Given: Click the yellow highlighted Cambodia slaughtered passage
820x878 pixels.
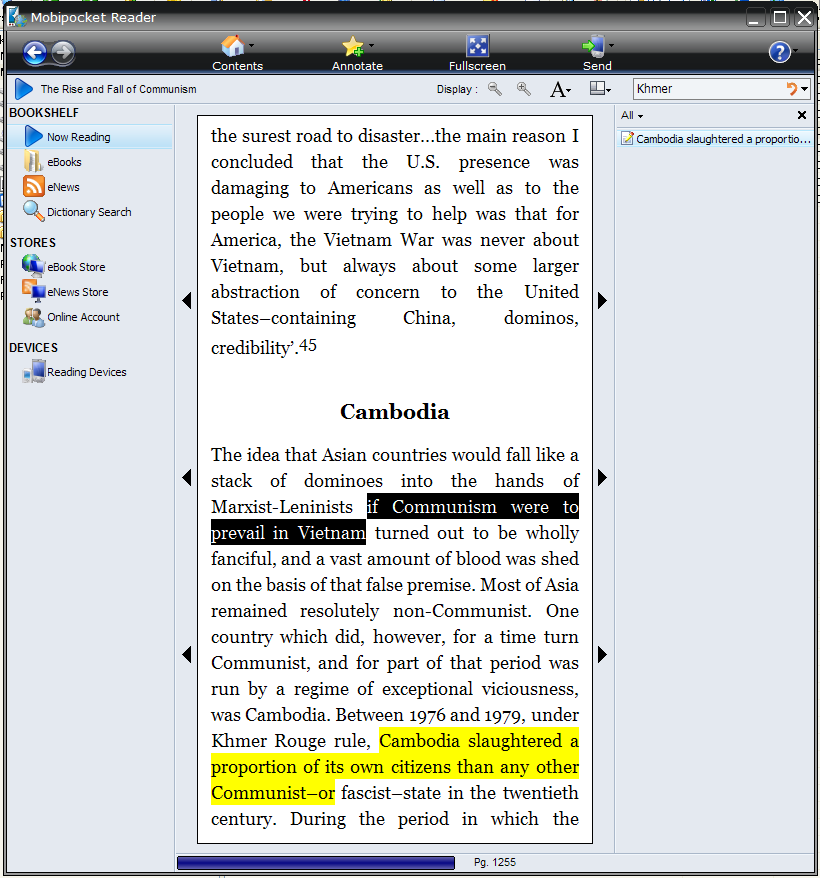Looking at the screenshot, I should [x=395, y=767].
